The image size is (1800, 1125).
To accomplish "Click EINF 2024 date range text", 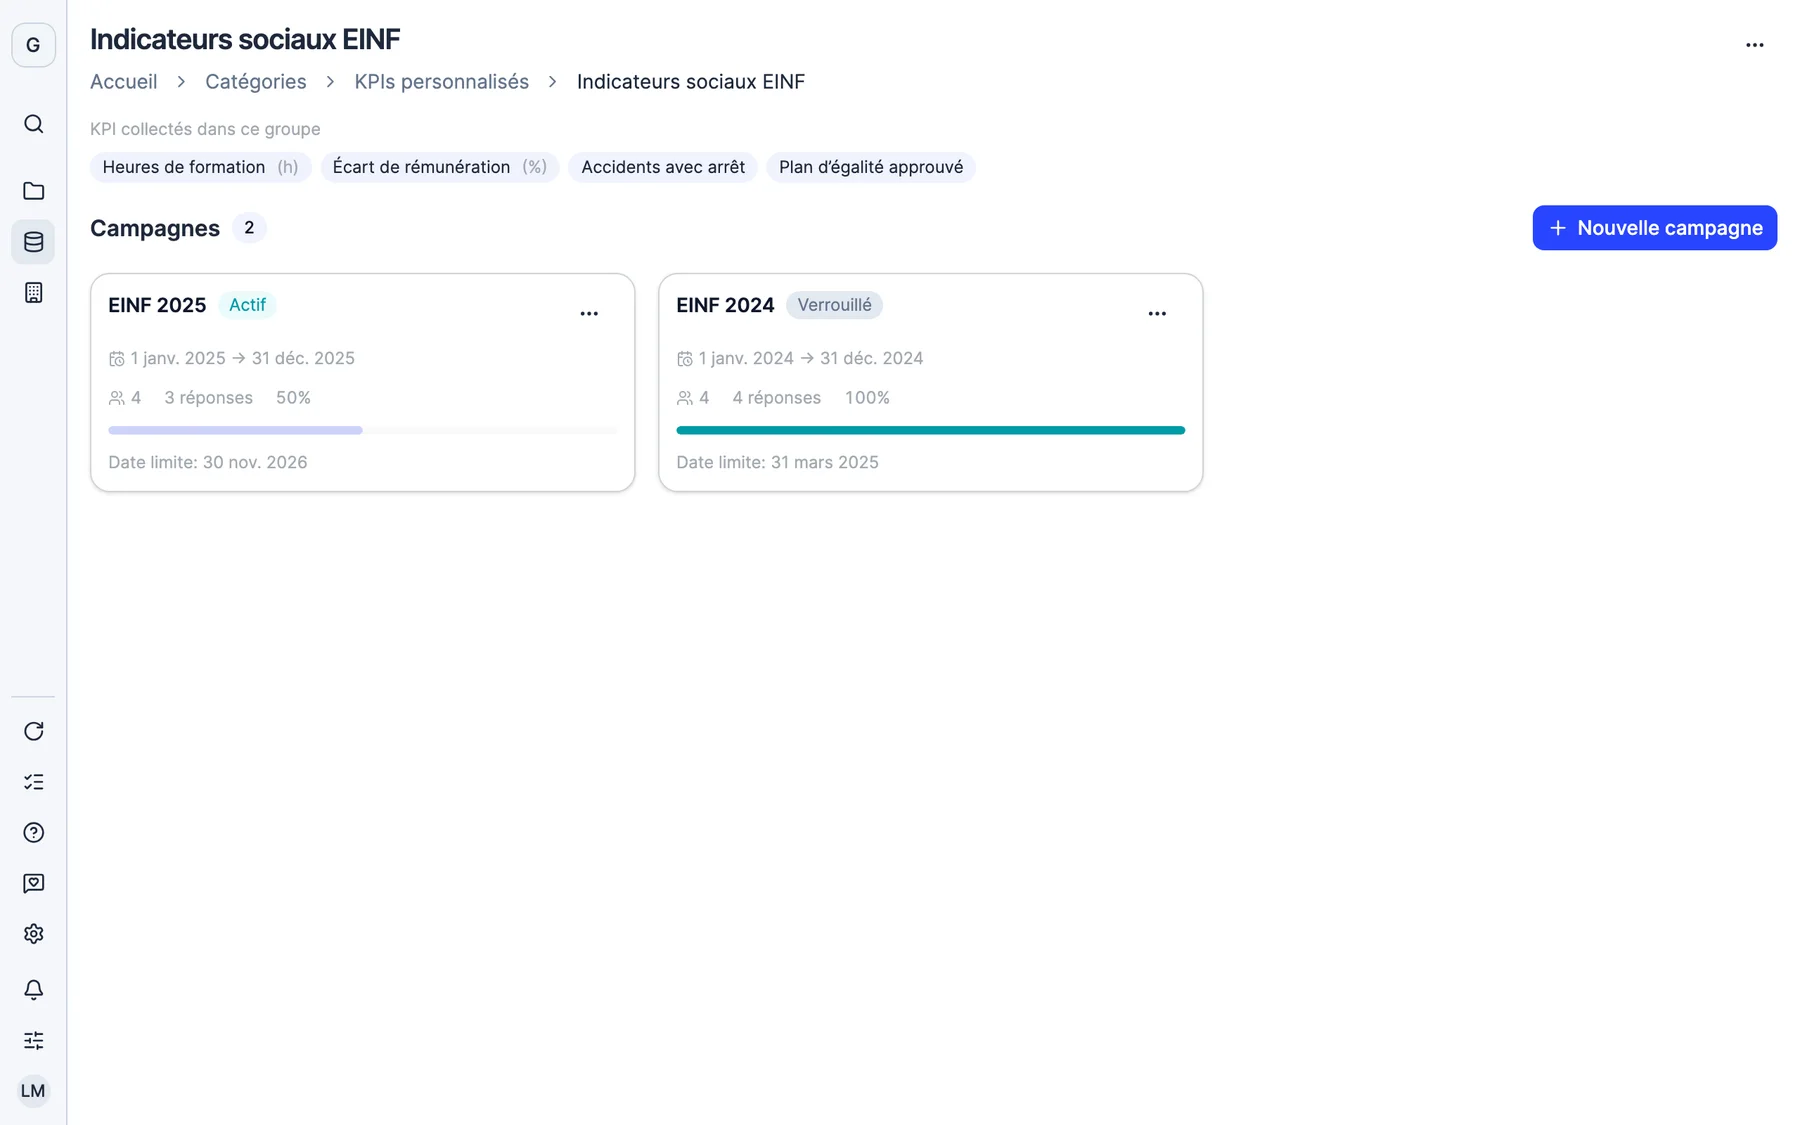I will coord(810,358).
